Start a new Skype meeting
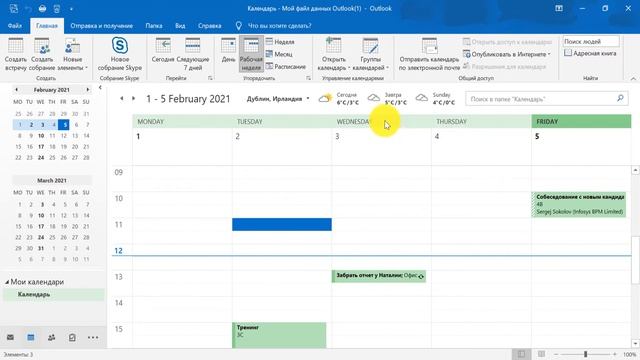This screenshot has height=360, width=640. 120,54
